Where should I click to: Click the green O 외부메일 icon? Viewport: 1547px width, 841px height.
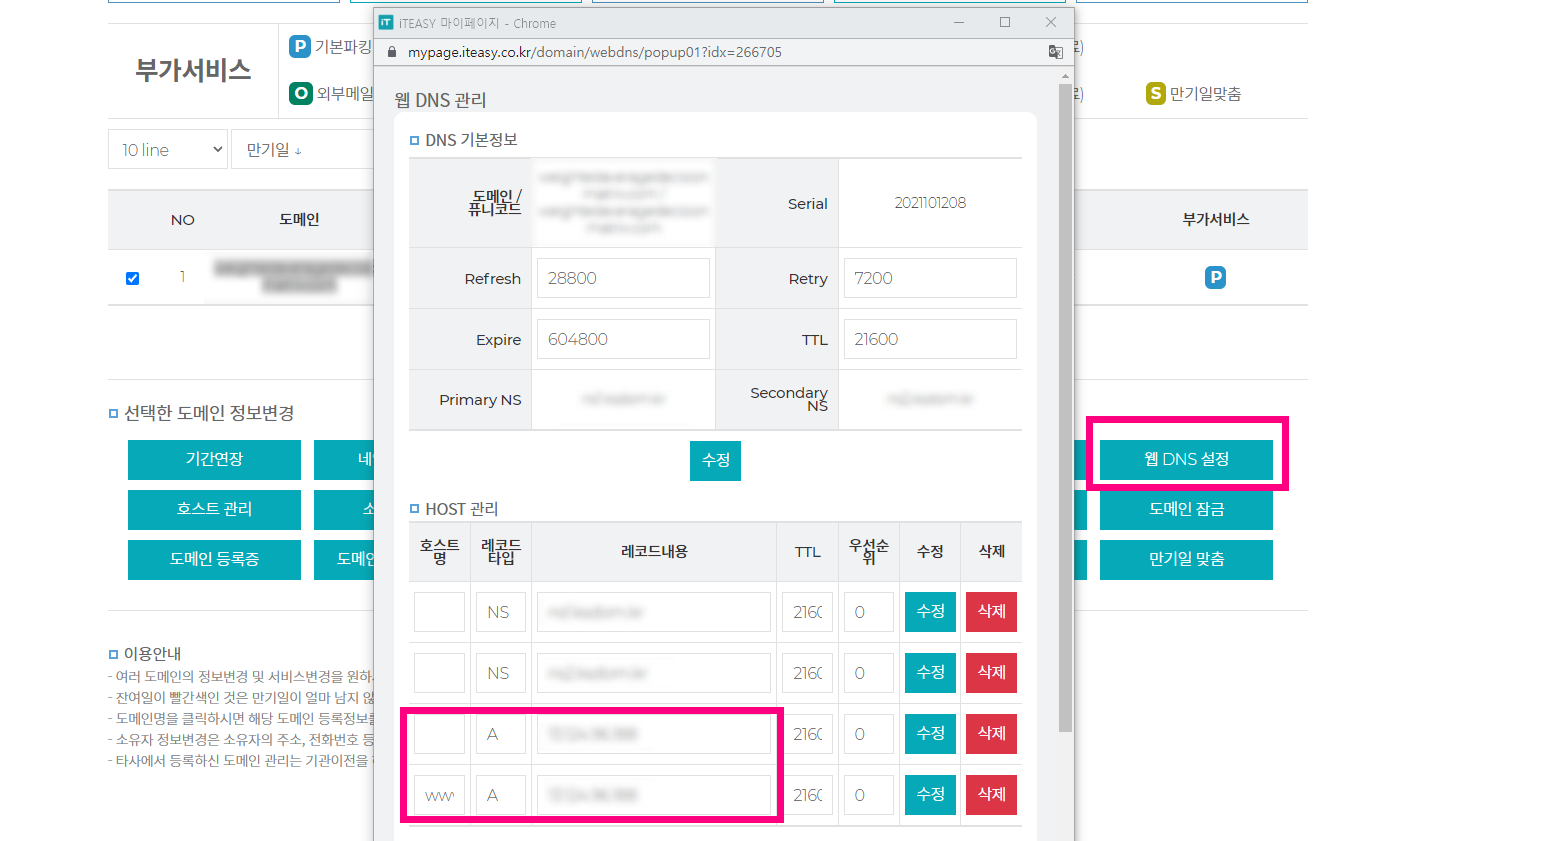coord(300,93)
